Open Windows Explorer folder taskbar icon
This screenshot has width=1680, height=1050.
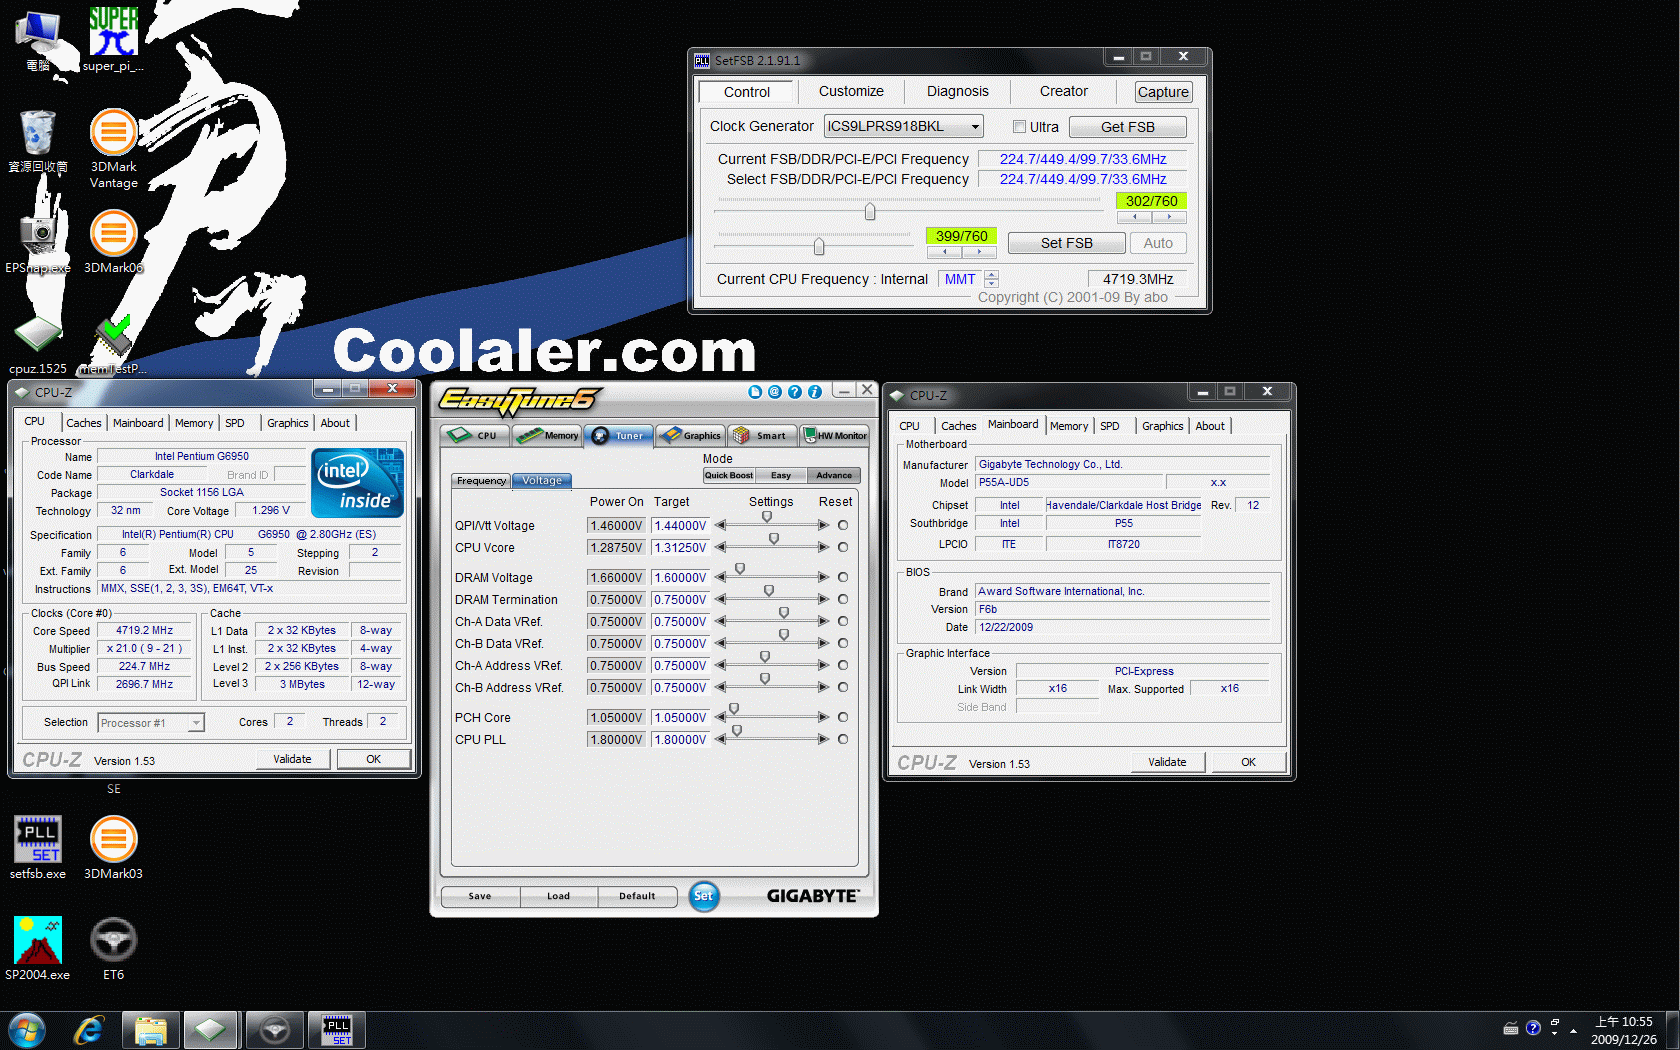pyautogui.click(x=150, y=1030)
